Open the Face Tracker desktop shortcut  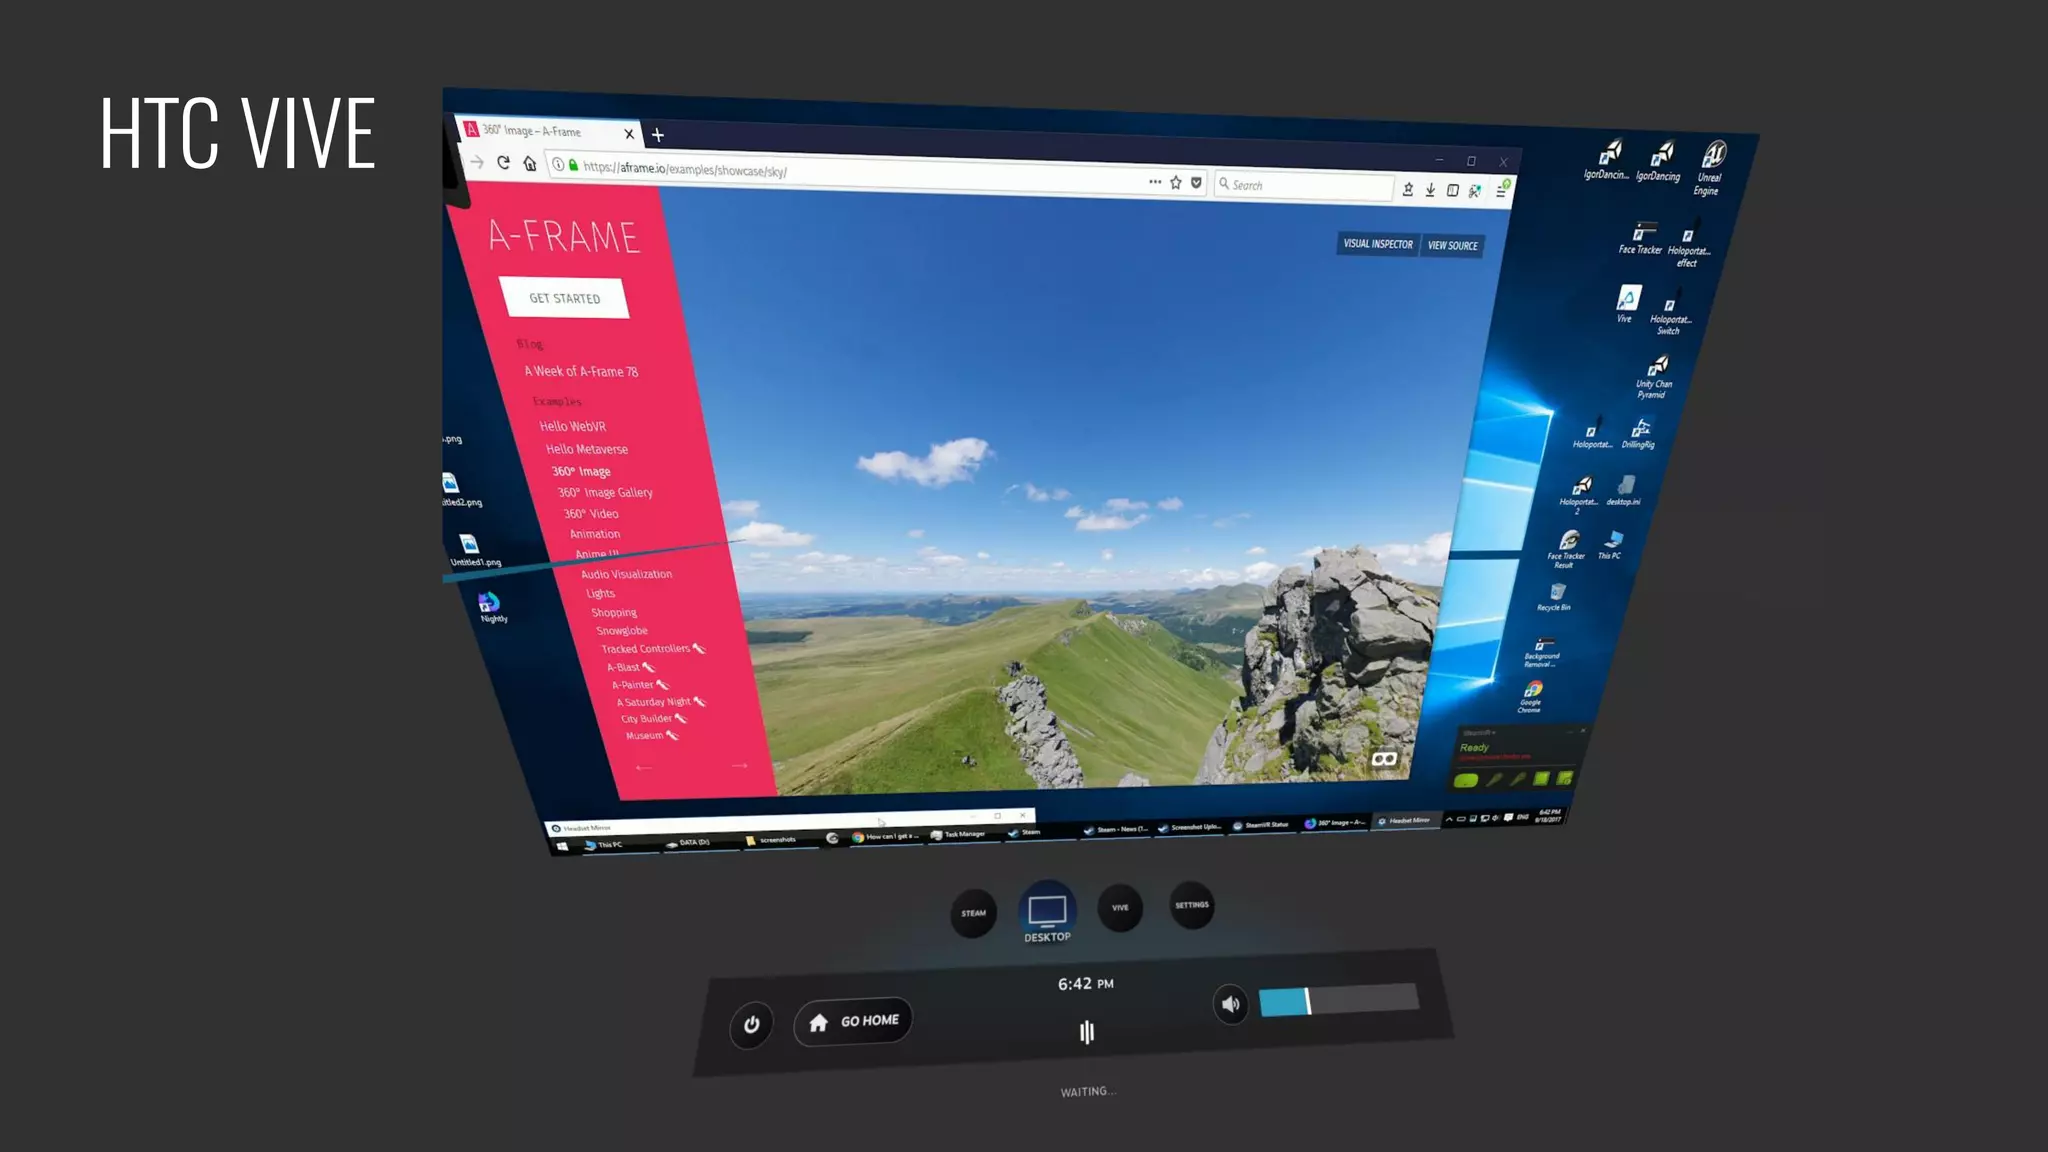pyautogui.click(x=1640, y=238)
